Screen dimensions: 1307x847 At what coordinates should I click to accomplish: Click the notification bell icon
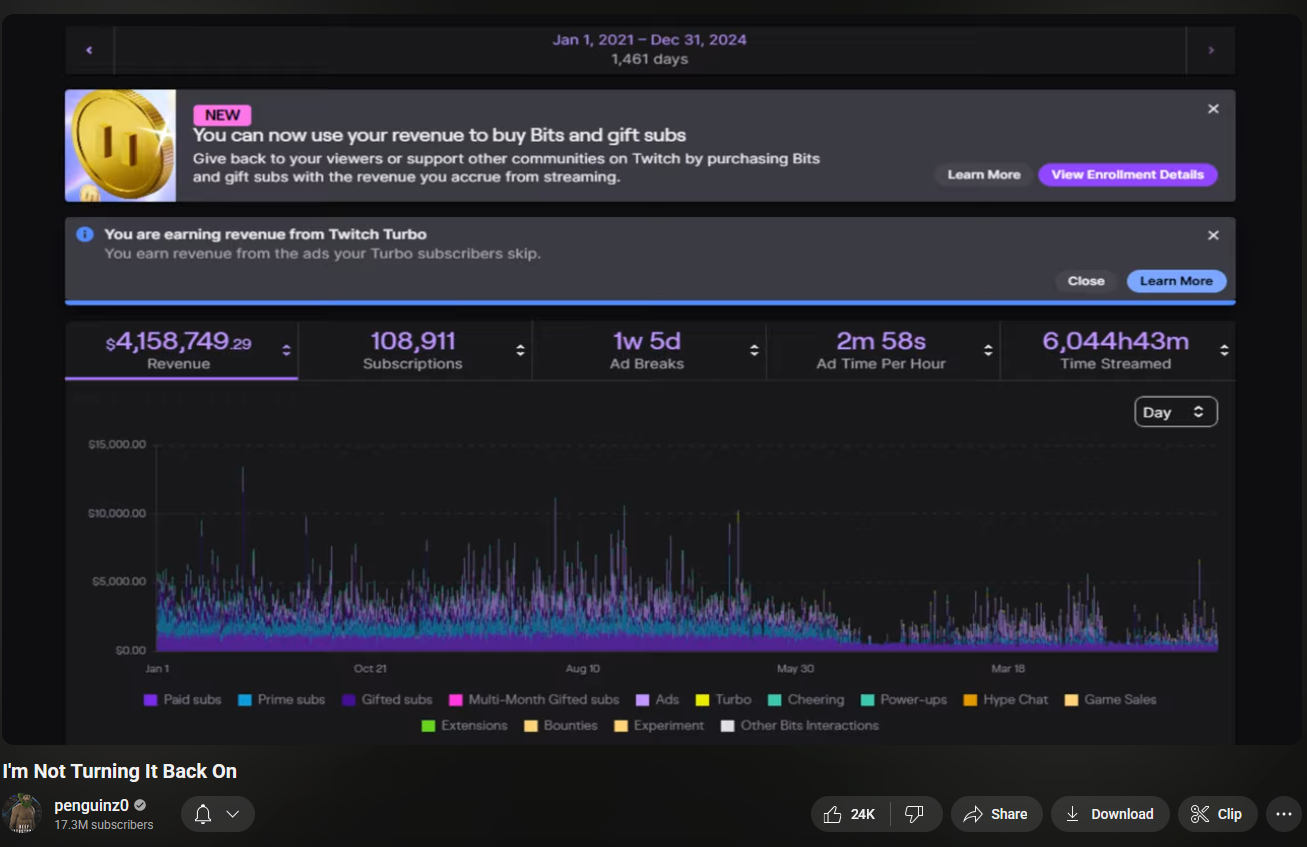tap(203, 814)
